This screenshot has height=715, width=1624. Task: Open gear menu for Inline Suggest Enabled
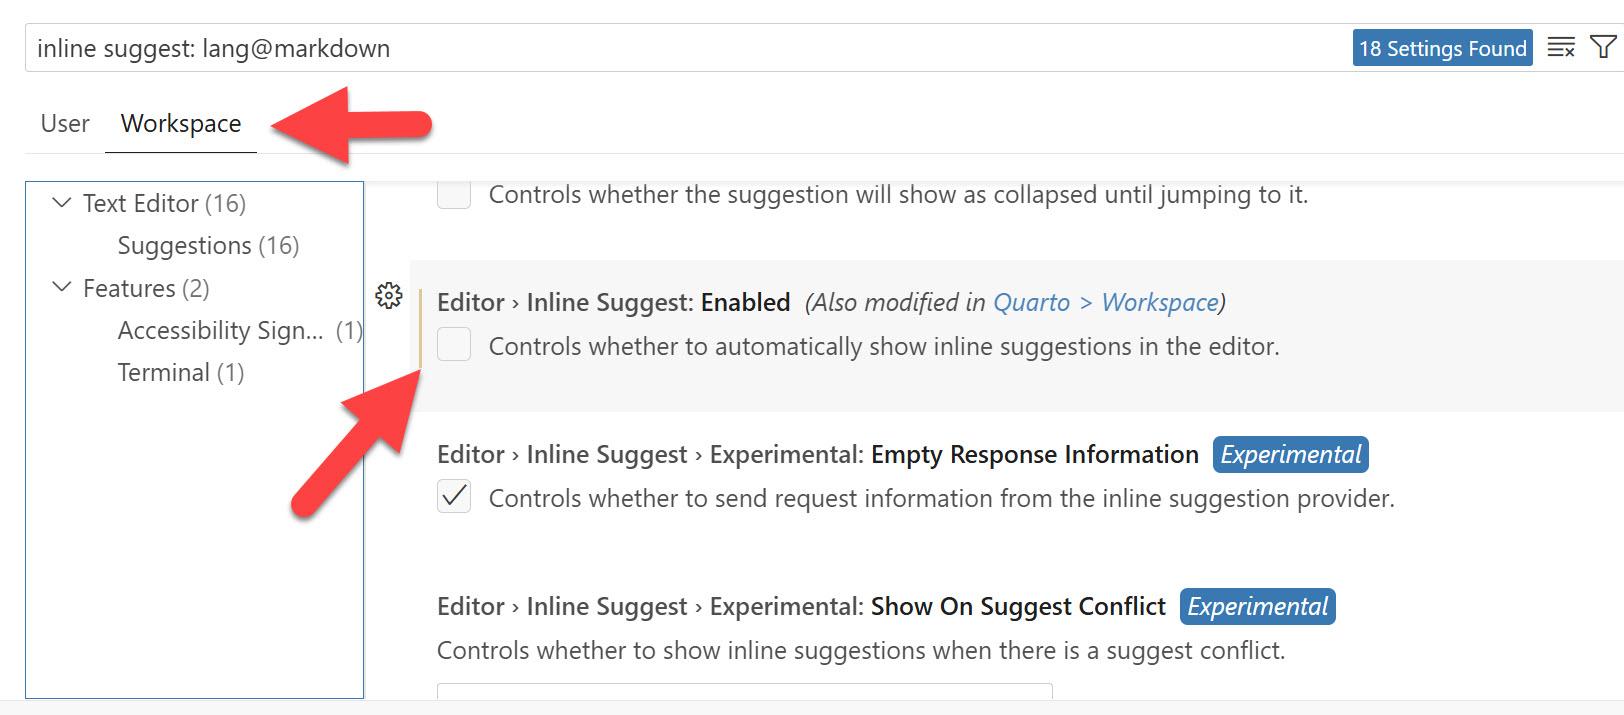tap(389, 295)
